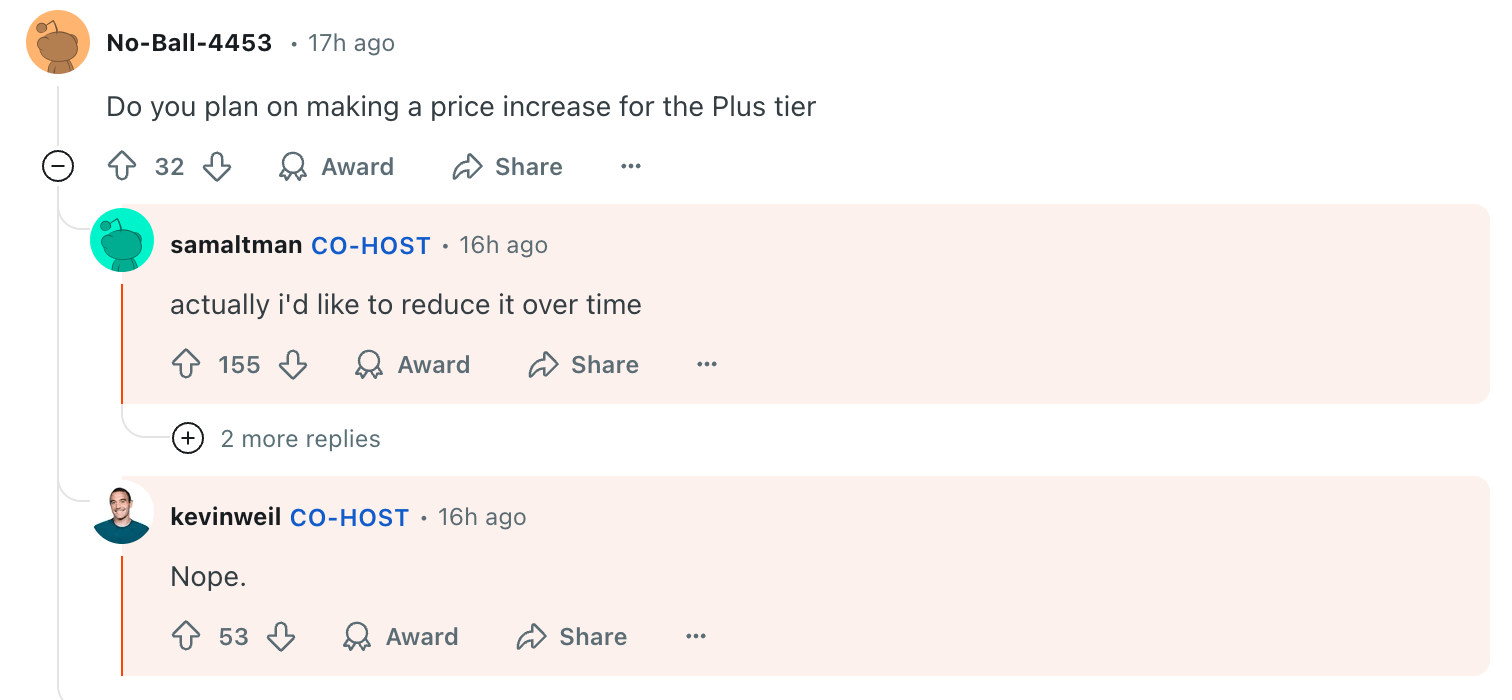Image resolution: width=1512 pixels, height=700 pixels.
Task: Share kevinweil's reply
Action: [x=572, y=637]
